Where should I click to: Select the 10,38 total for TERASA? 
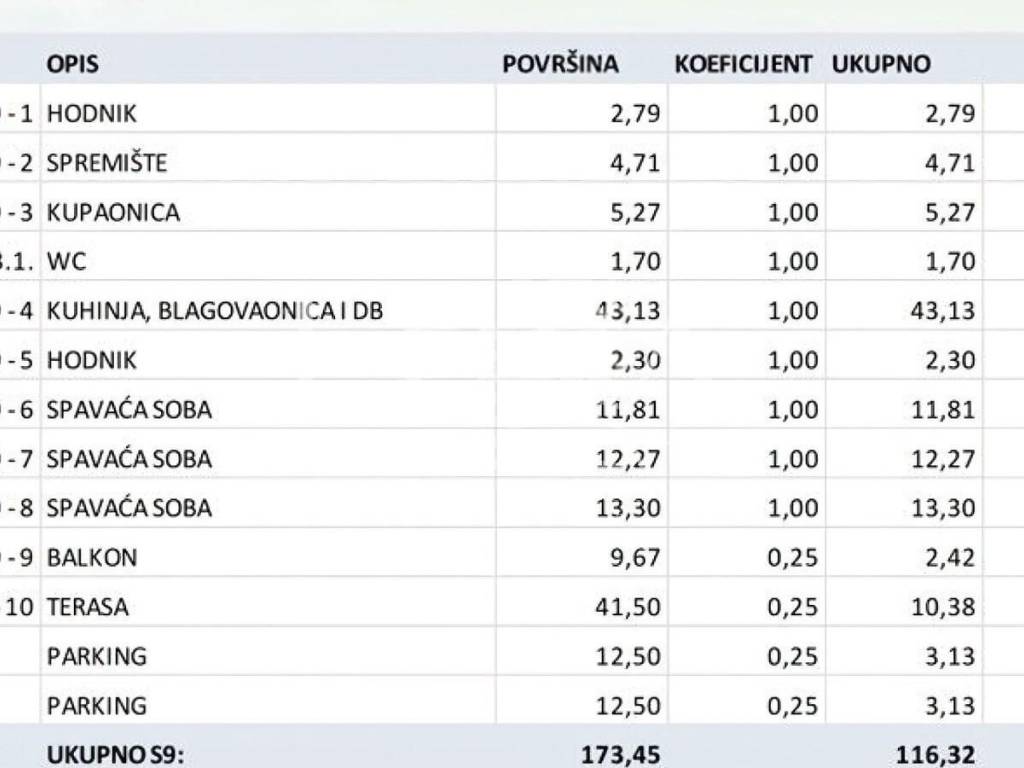pos(943,607)
